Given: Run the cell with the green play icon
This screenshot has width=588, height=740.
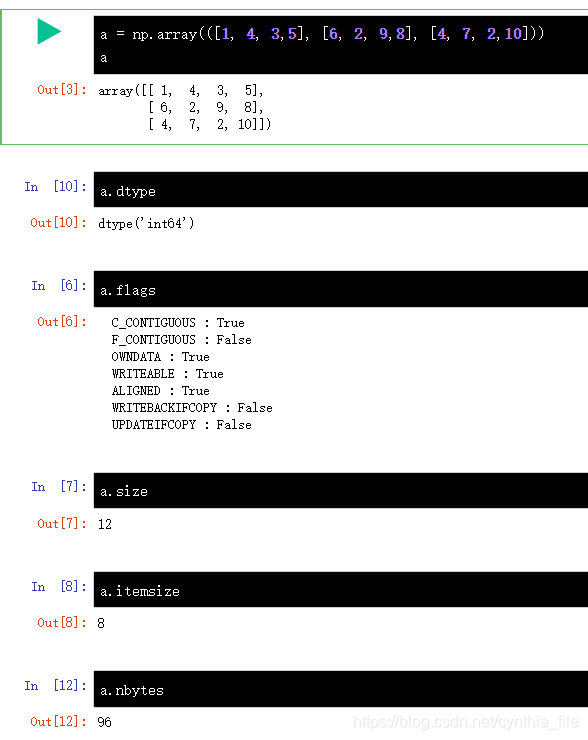Looking at the screenshot, I should pyautogui.click(x=49, y=31).
